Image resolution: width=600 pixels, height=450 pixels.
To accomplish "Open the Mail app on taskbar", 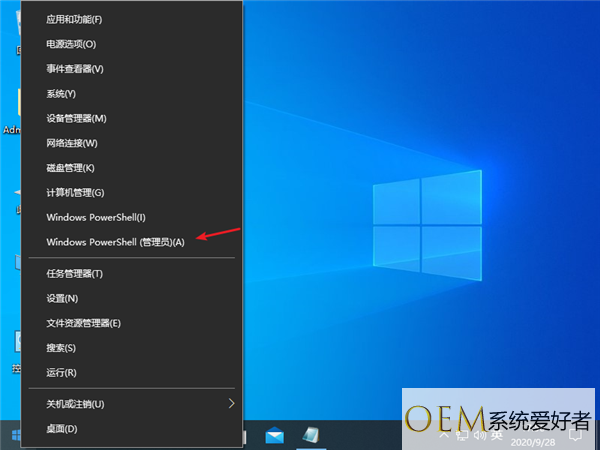I will coord(275,435).
